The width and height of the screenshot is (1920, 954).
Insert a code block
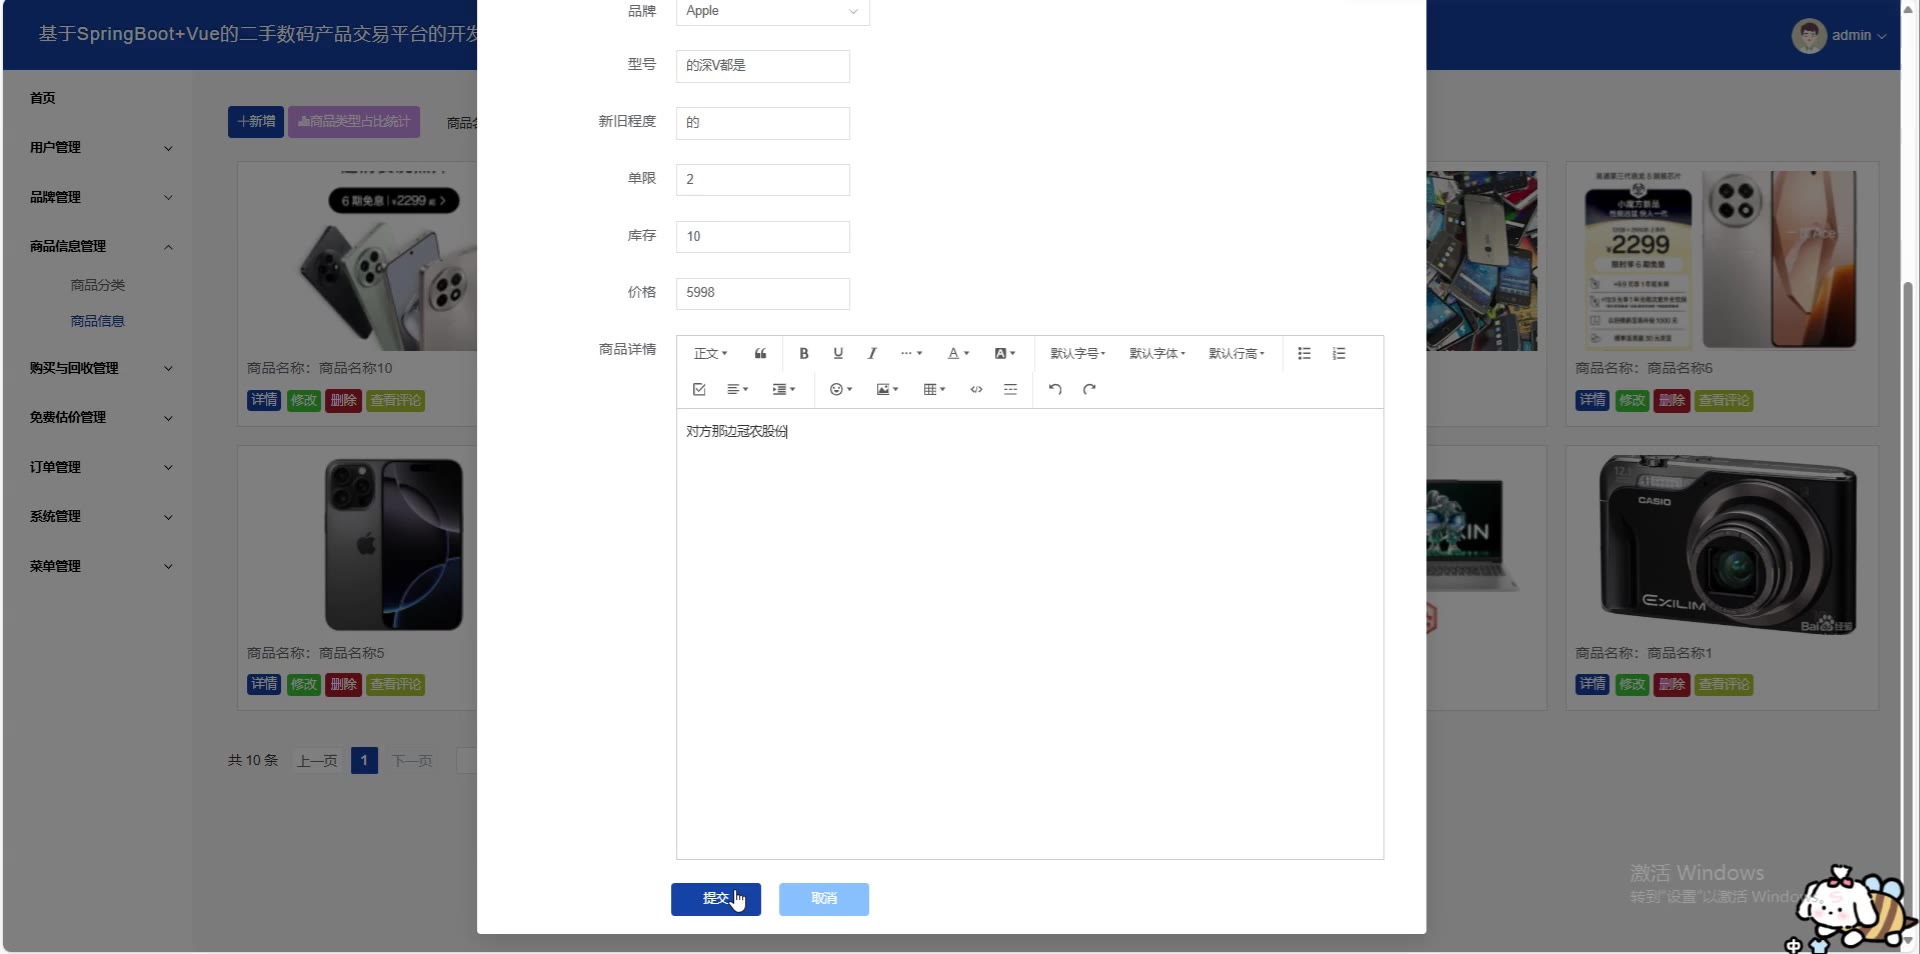point(976,390)
